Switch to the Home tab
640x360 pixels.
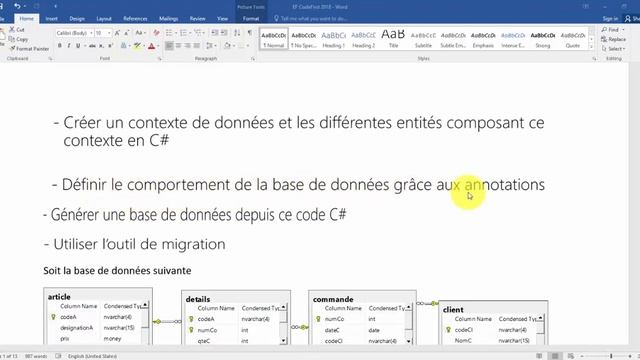27,18
